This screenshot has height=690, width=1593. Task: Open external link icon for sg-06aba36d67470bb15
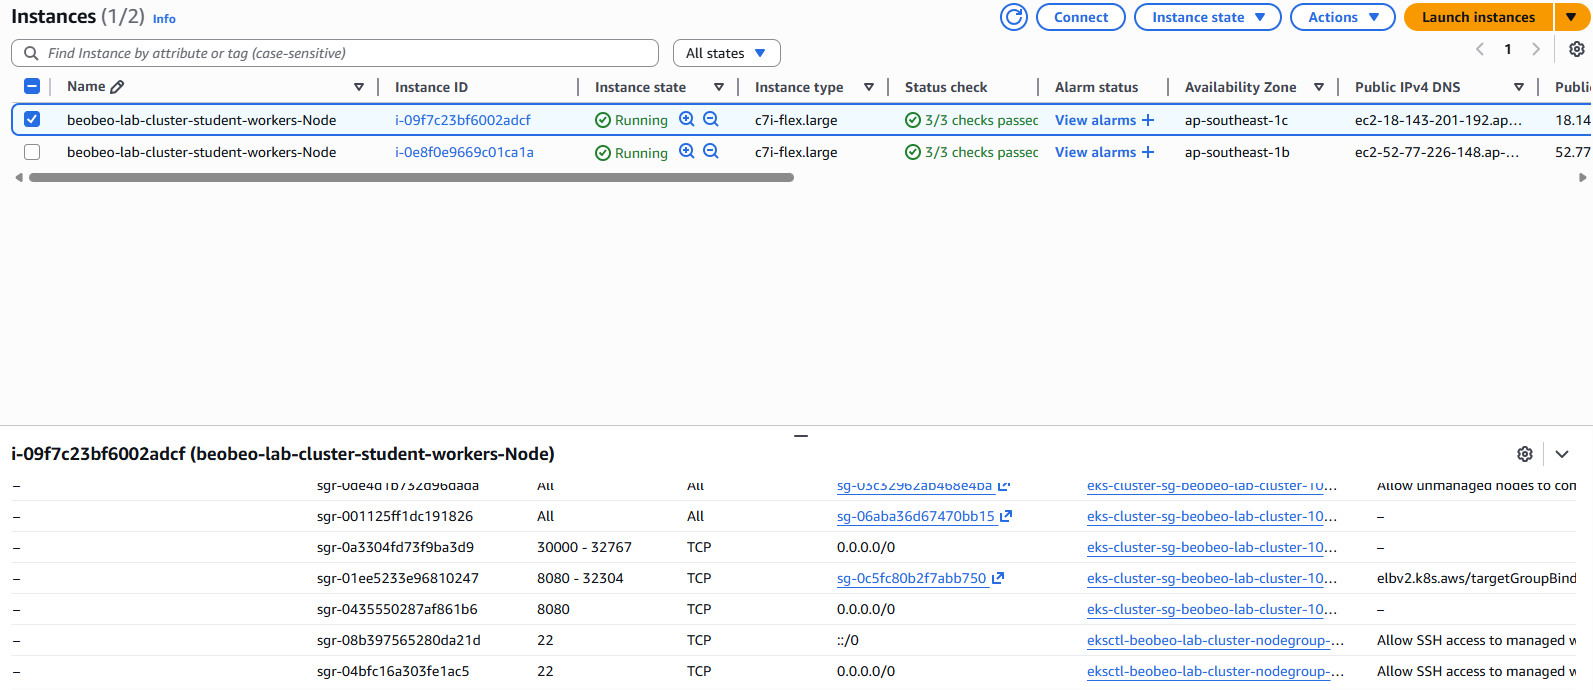click(x=1006, y=516)
